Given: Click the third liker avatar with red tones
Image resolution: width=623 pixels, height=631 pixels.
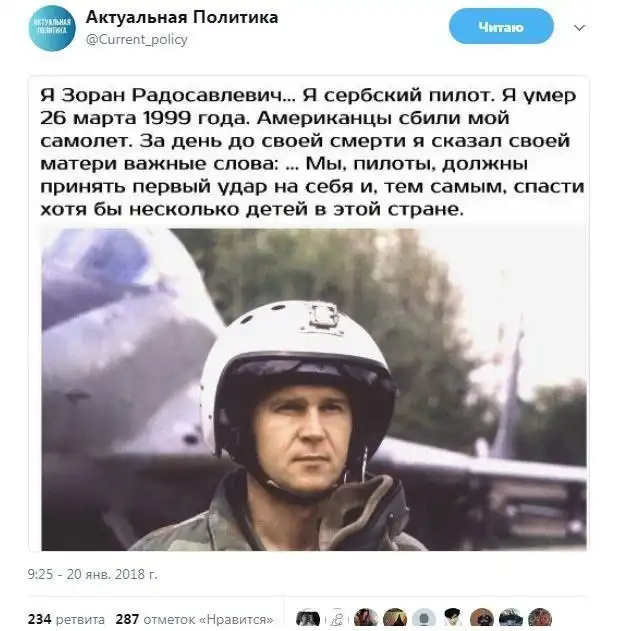Looking at the screenshot, I should (366, 619).
